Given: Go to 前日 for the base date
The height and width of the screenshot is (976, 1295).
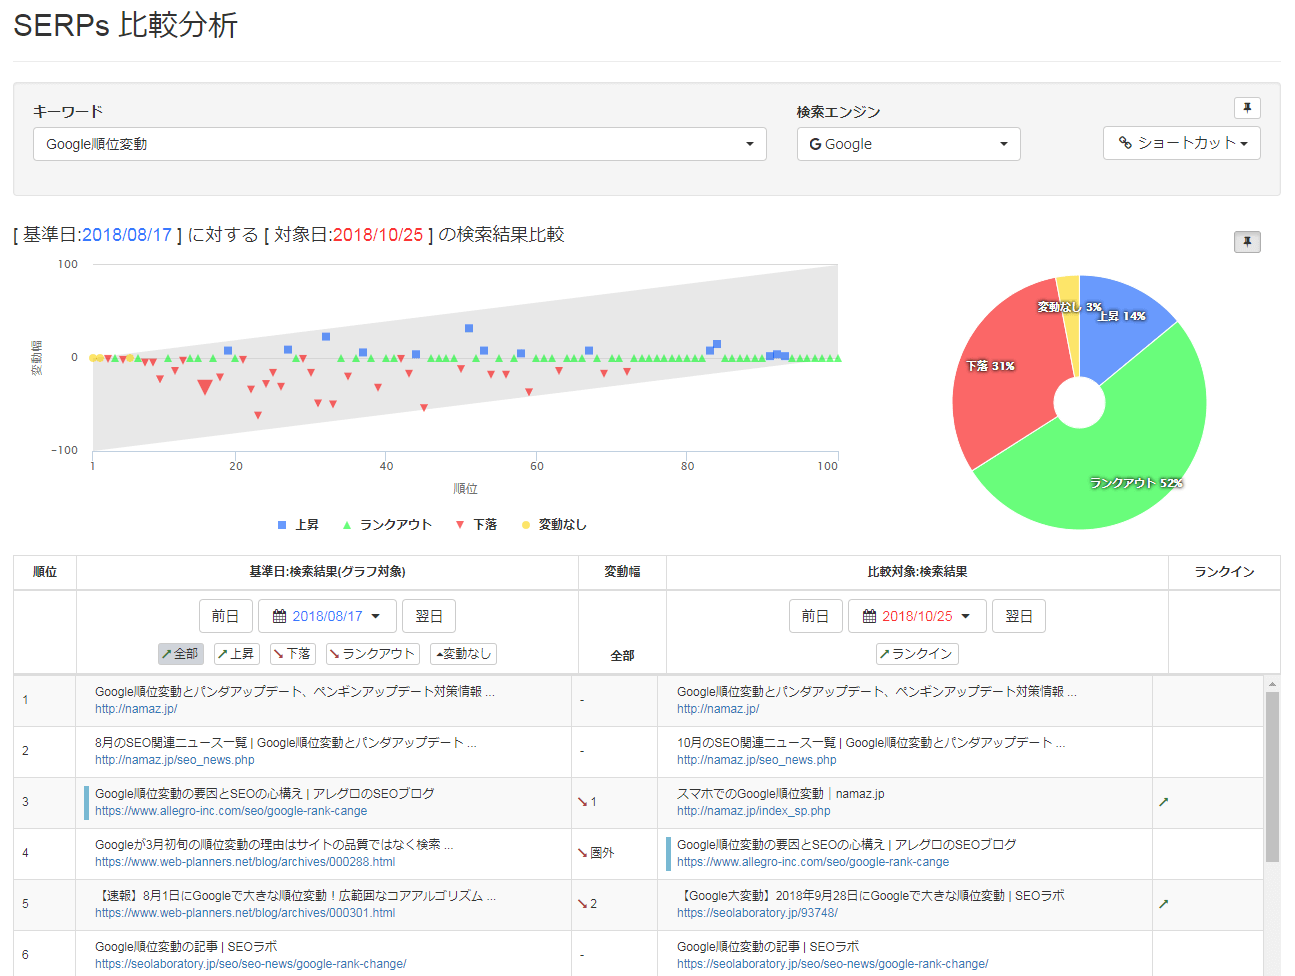Looking at the screenshot, I should (x=225, y=616).
